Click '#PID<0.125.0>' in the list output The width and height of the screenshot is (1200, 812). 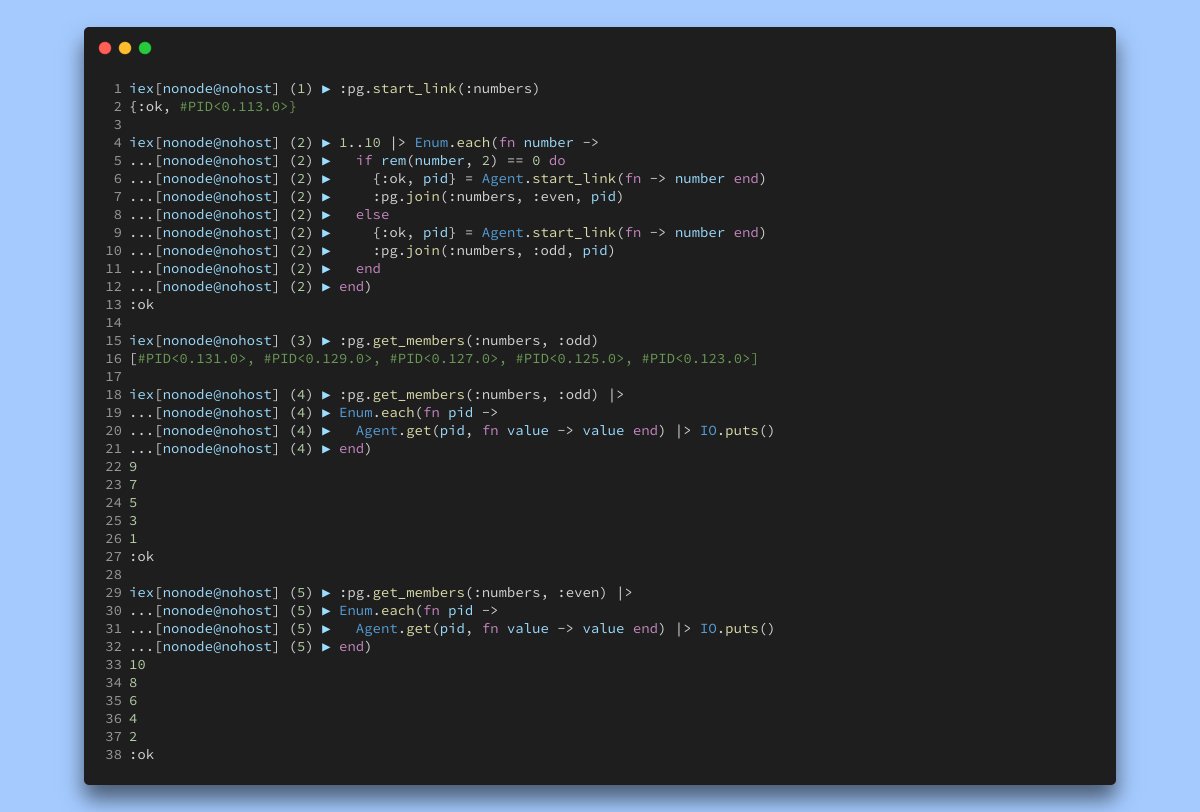point(570,358)
